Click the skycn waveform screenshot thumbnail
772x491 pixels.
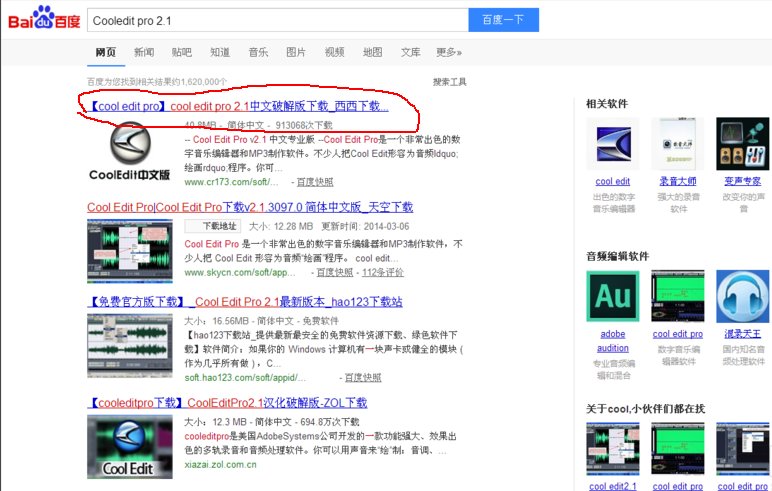130,251
